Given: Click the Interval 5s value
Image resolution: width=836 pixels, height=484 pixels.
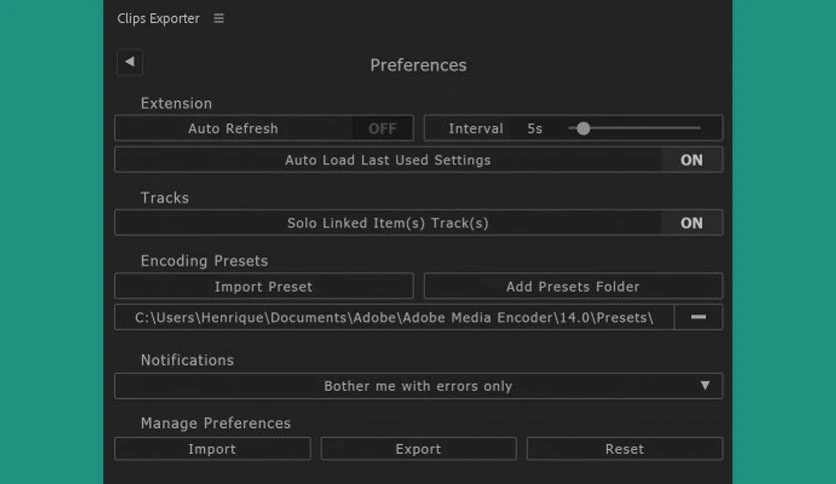Looking at the screenshot, I should pos(535,128).
